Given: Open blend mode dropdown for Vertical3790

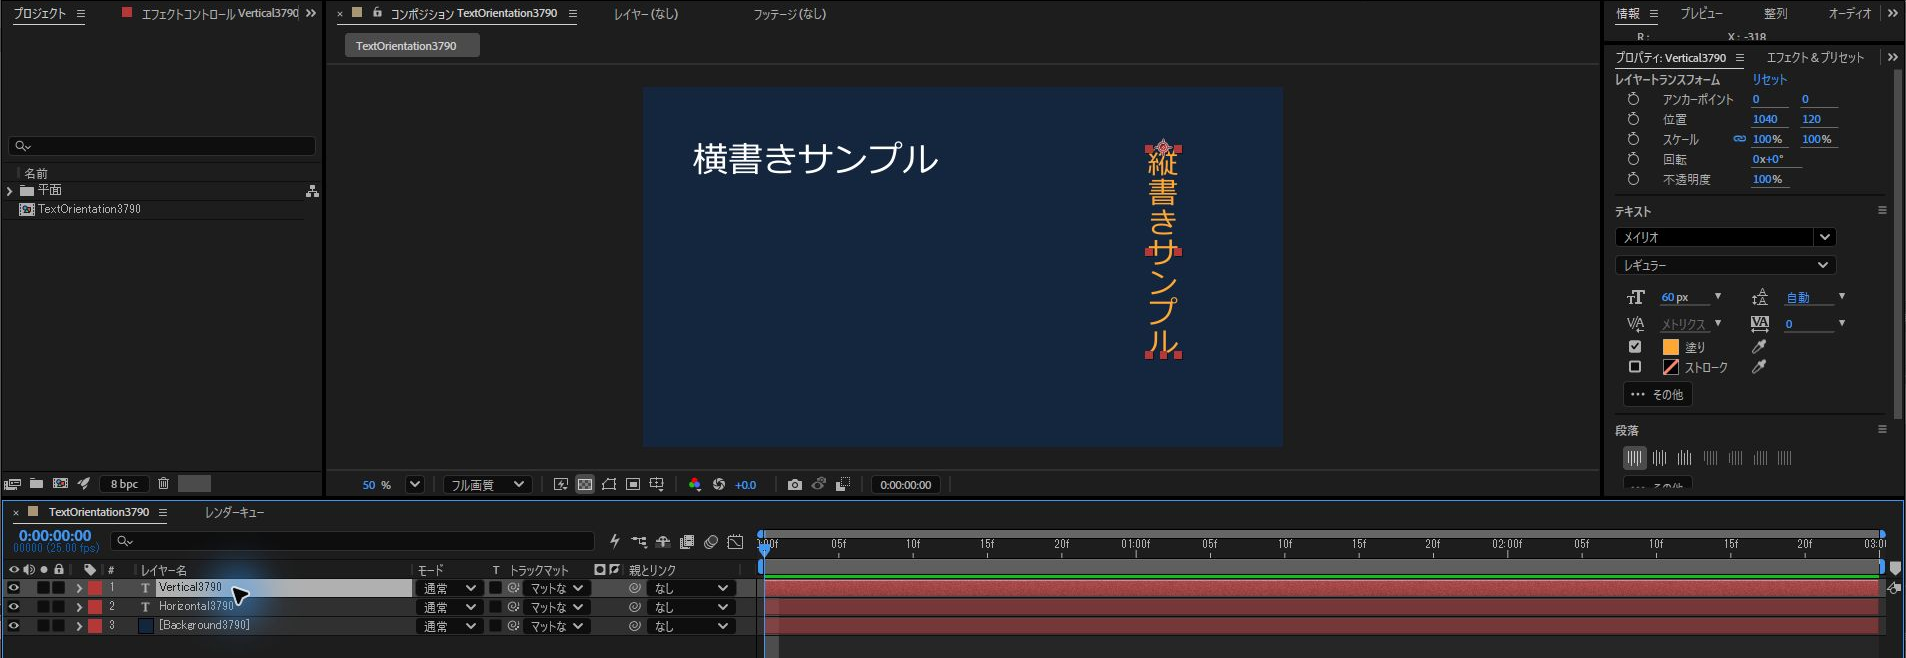Looking at the screenshot, I should pos(449,589).
